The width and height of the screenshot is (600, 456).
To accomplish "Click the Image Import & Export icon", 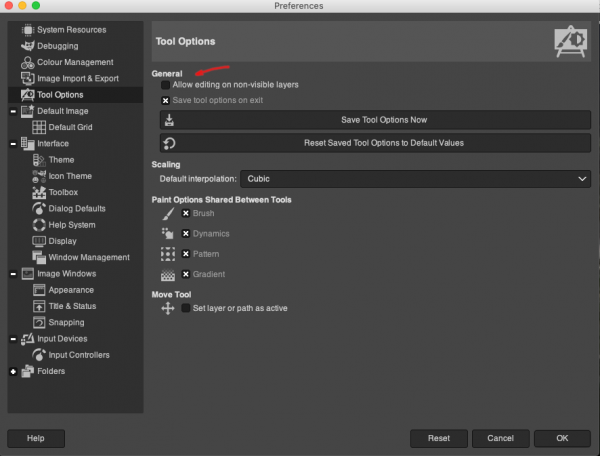I will pos(28,78).
